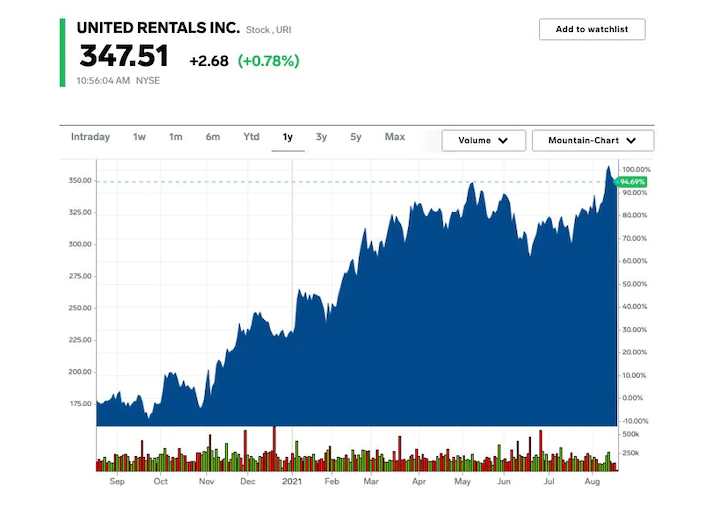
Task: Show the 3y time range
Action: click(x=321, y=137)
